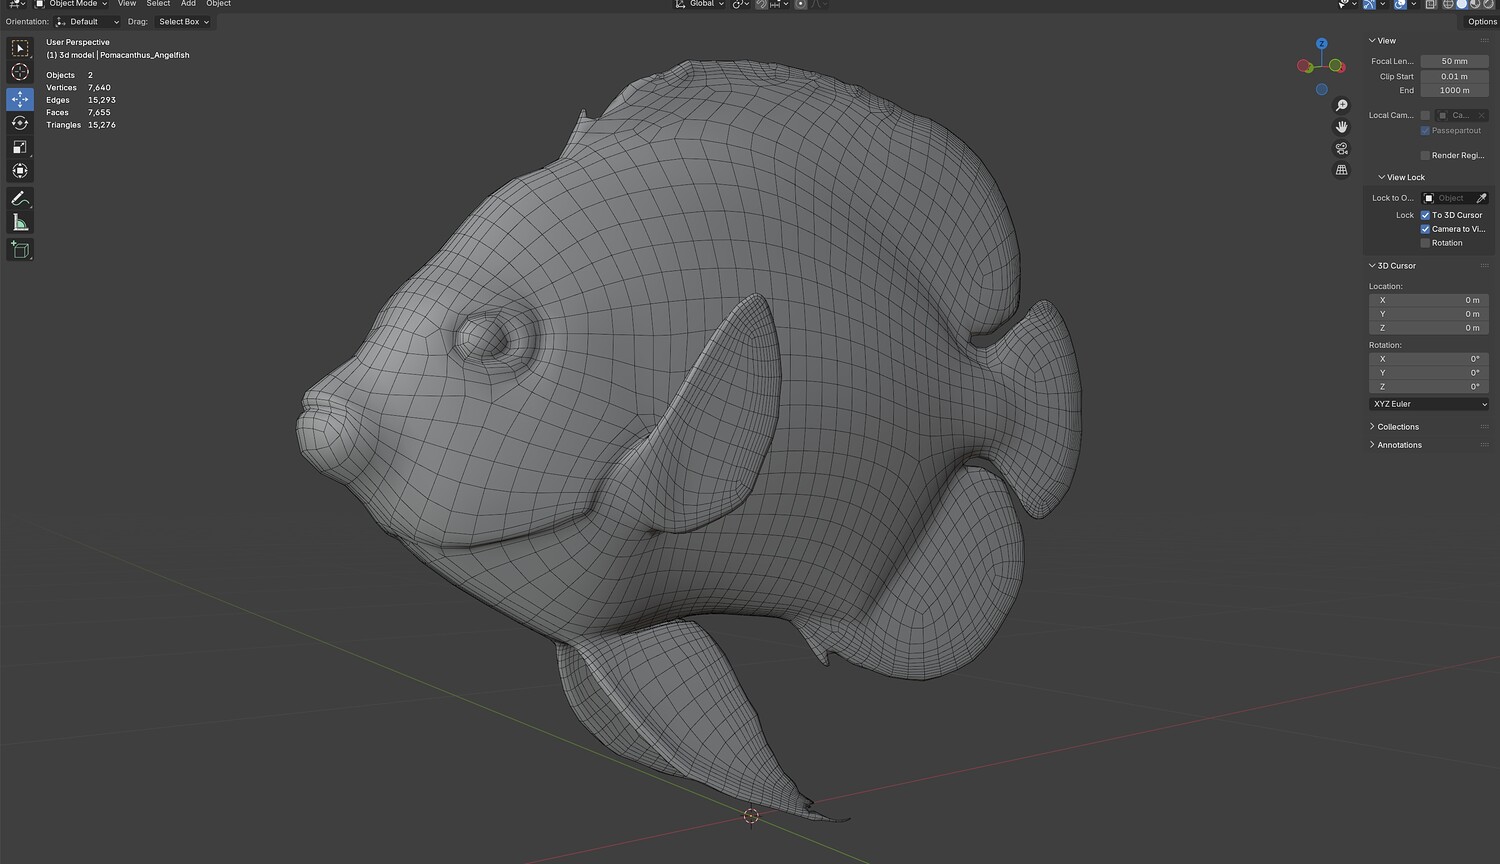
Task: Toggle viewport overlays visibility
Action: 1400,4
